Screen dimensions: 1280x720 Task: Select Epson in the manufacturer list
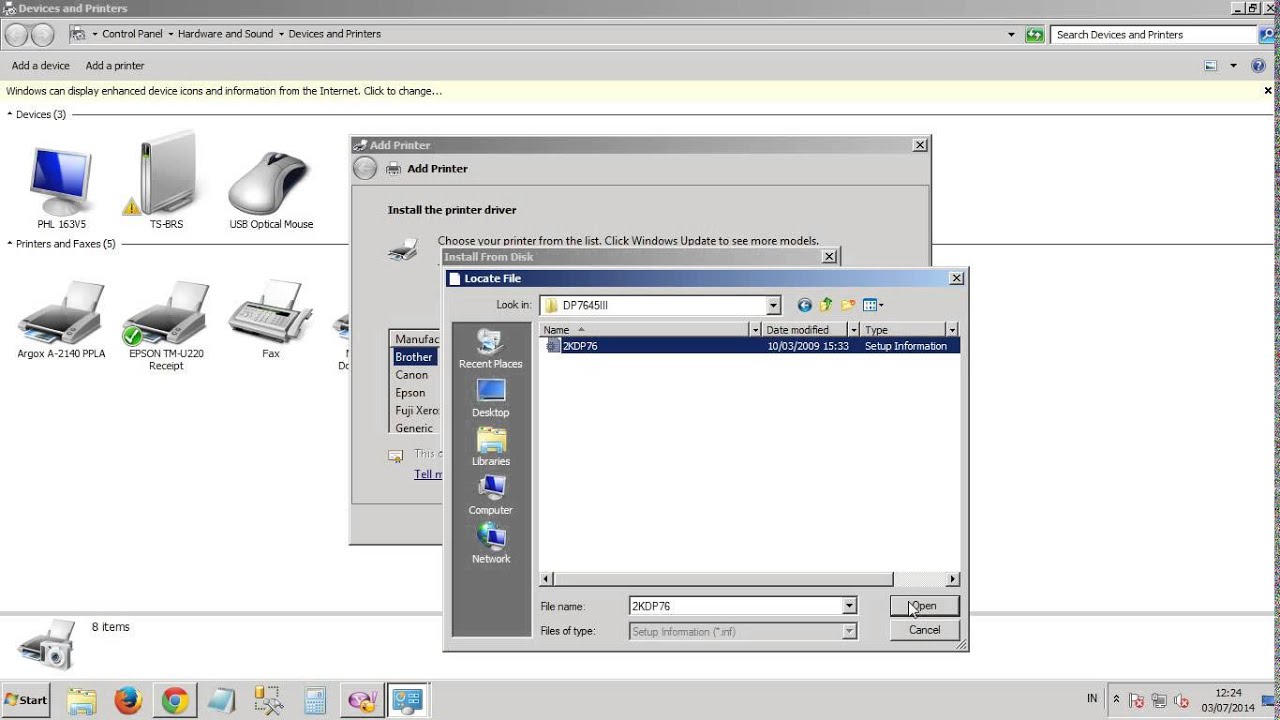pyautogui.click(x=410, y=393)
